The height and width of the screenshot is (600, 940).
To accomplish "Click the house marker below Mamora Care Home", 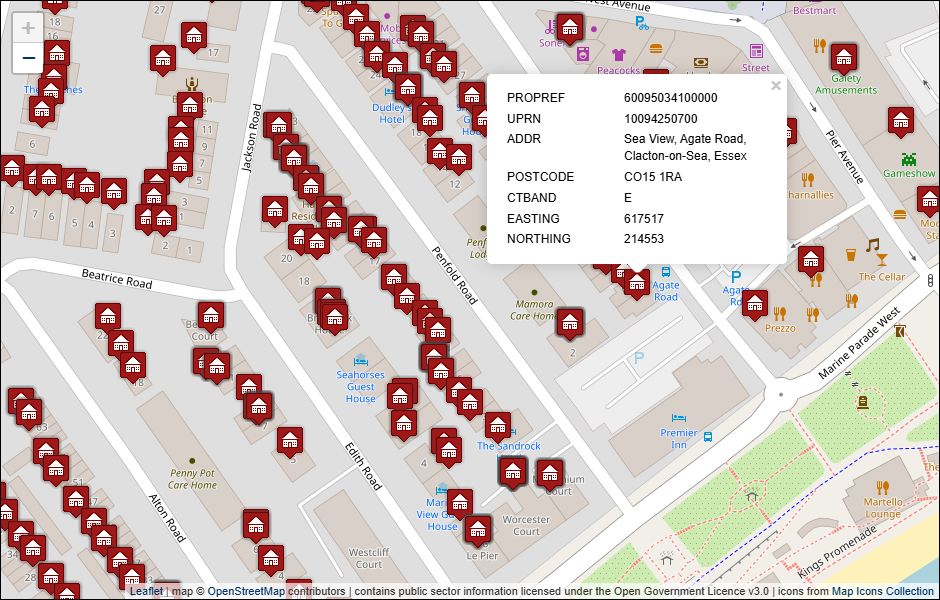I will 570,321.
